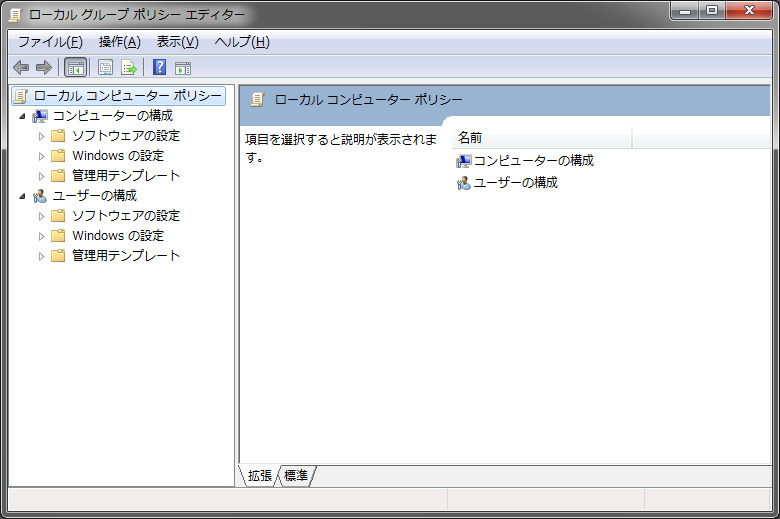This screenshot has height=519, width=780.
Task: Collapse the ユーザーの構成 tree node
Action: point(22,197)
